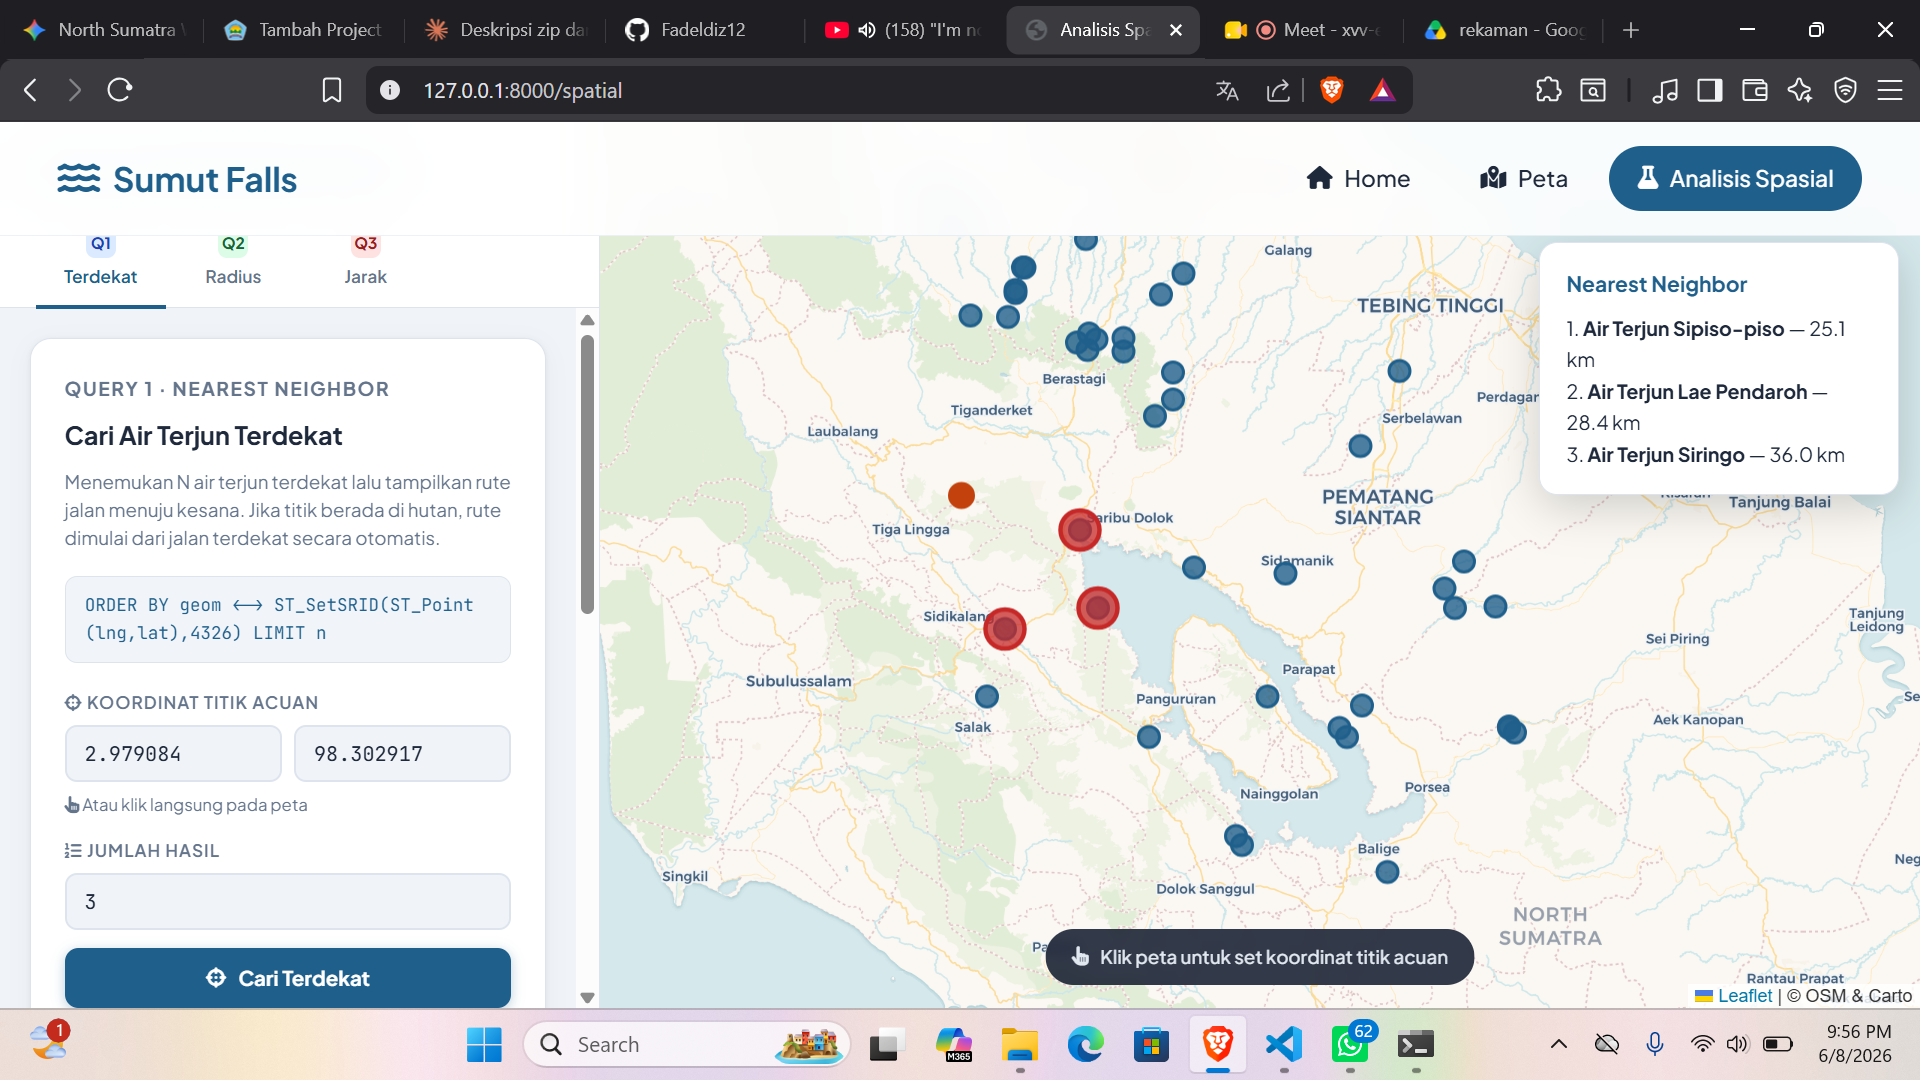The image size is (1920, 1080).
Task: Open the Windows Start menu
Action: click(x=484, y=1045)
